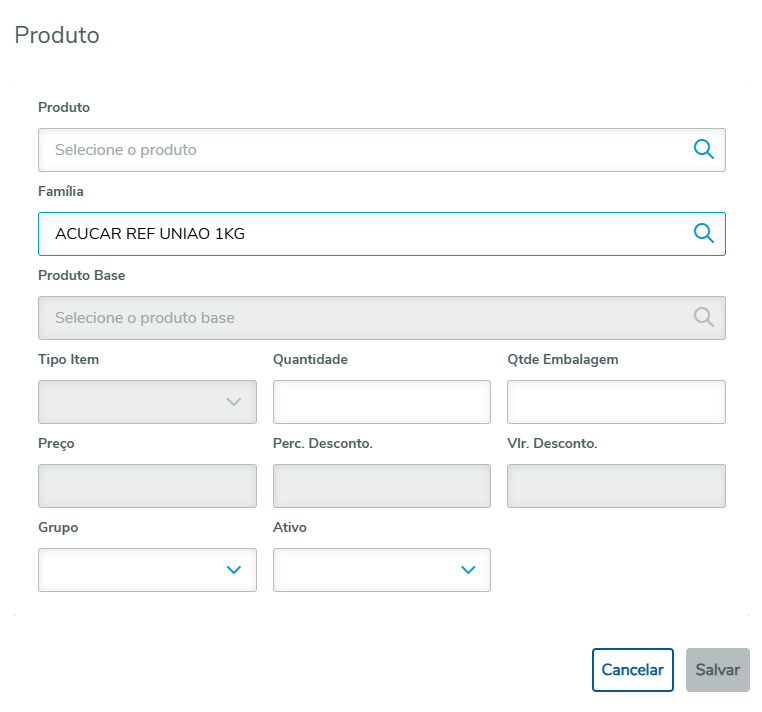Open the Ativo dropdown

[381, 570]
